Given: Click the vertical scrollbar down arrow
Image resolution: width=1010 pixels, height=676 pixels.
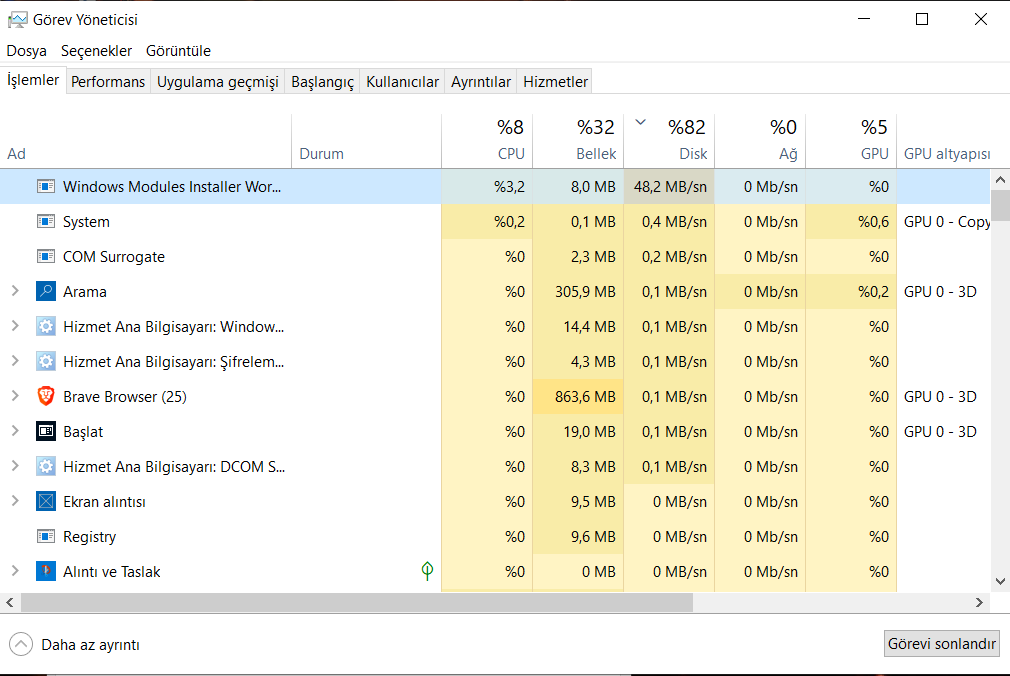Looking at the screenshot, I should tap(999, 580).
